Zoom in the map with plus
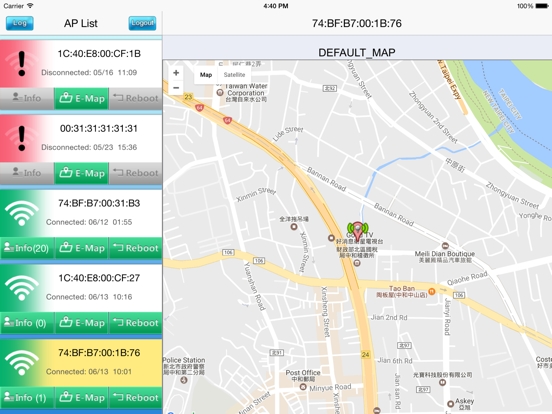This screenshot has width=552, height=414. [x=176, y=73]
